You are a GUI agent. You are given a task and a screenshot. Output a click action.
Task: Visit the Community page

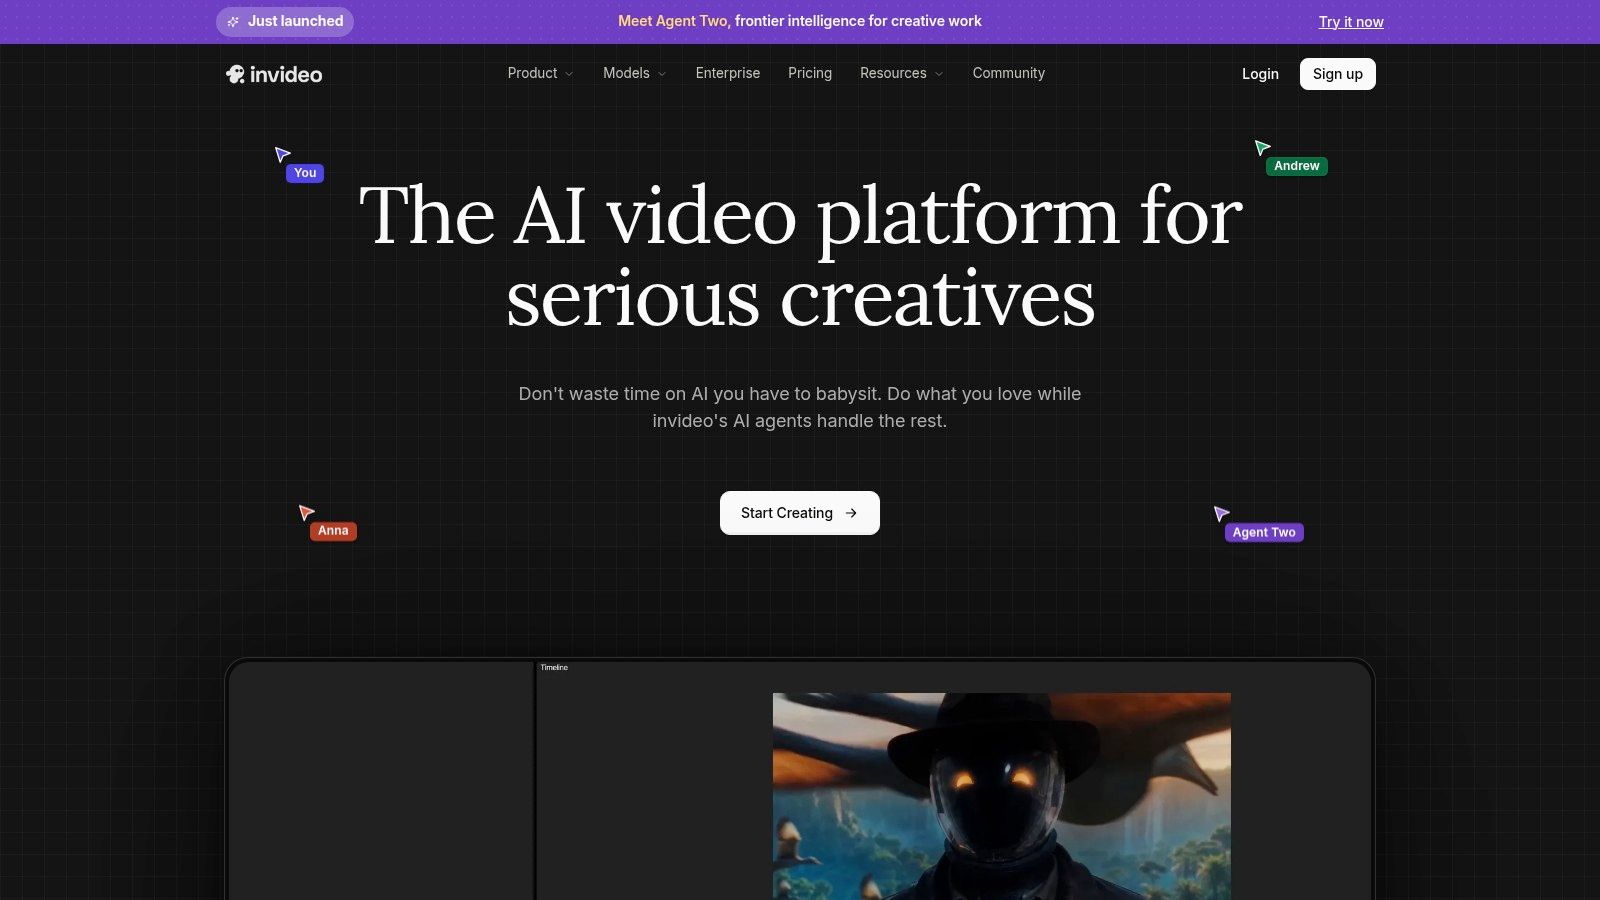click(1009, 73)
